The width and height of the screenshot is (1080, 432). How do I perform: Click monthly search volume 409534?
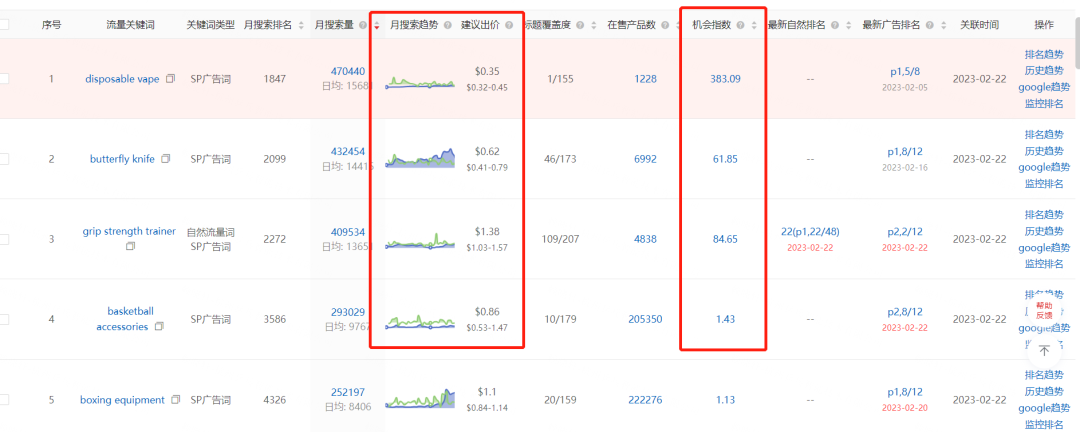click(348, 232)
